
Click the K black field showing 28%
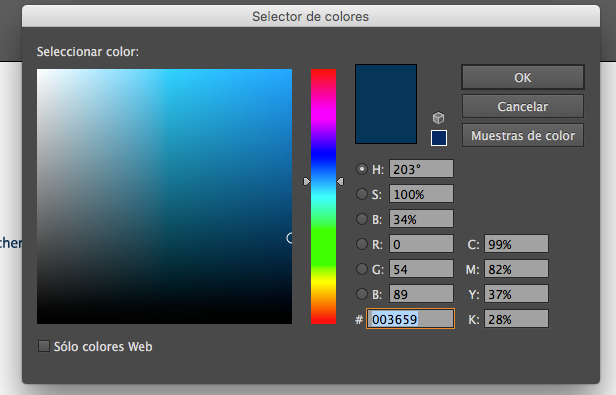(516, 319)
